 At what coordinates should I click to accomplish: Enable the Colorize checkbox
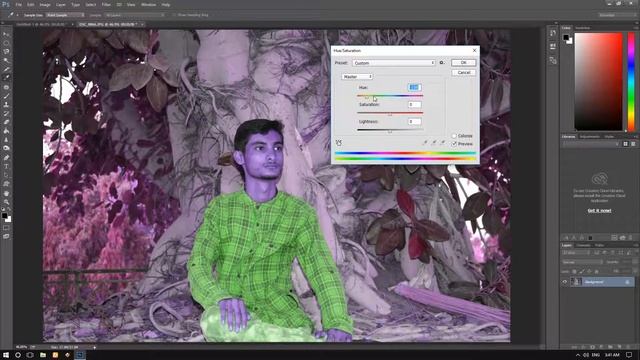tap(454, 136)
